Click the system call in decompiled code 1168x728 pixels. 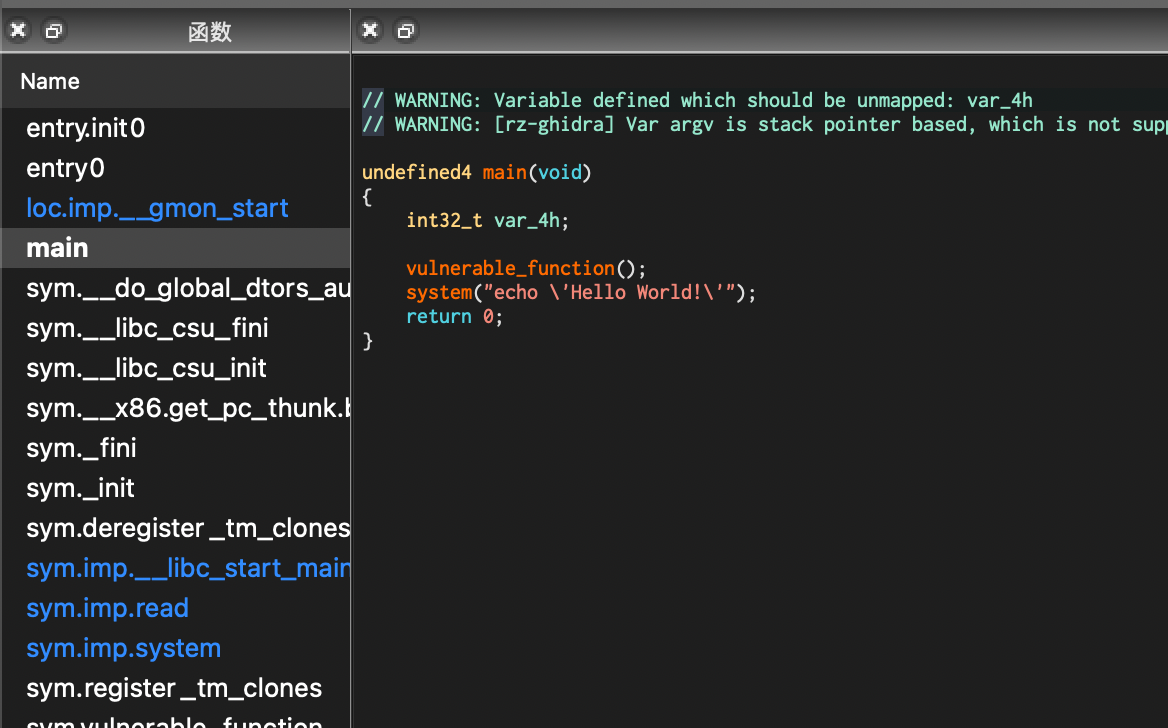[438, 292]
